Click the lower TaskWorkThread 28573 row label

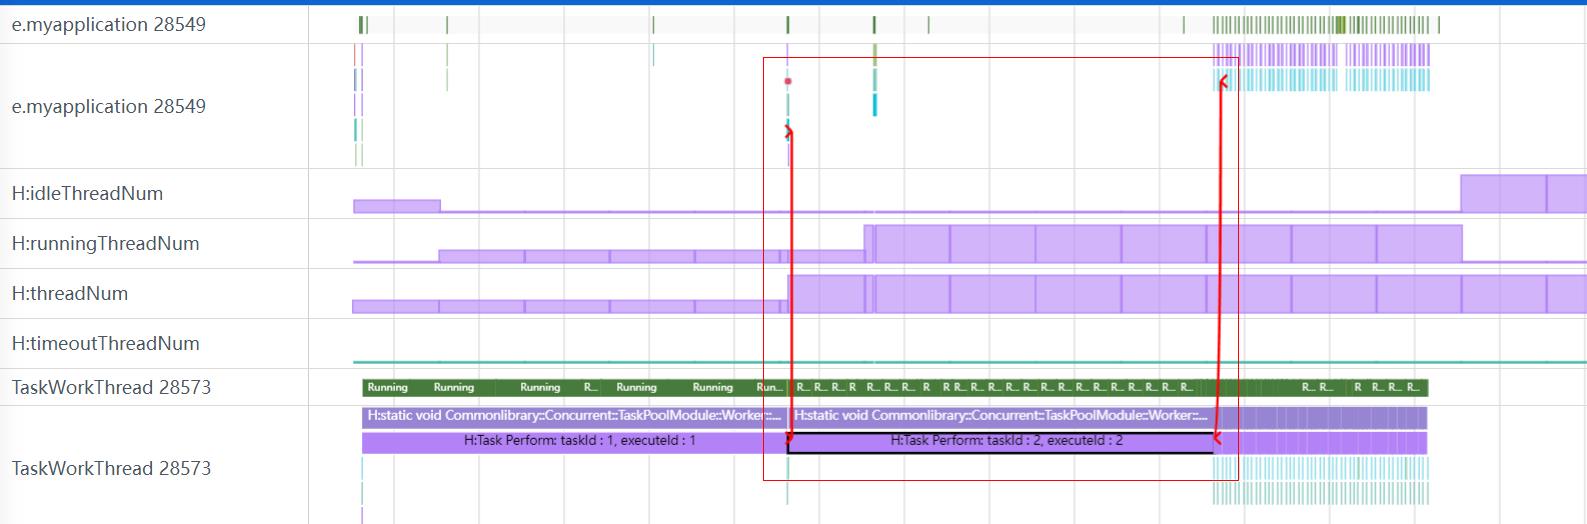pos(111,469)
